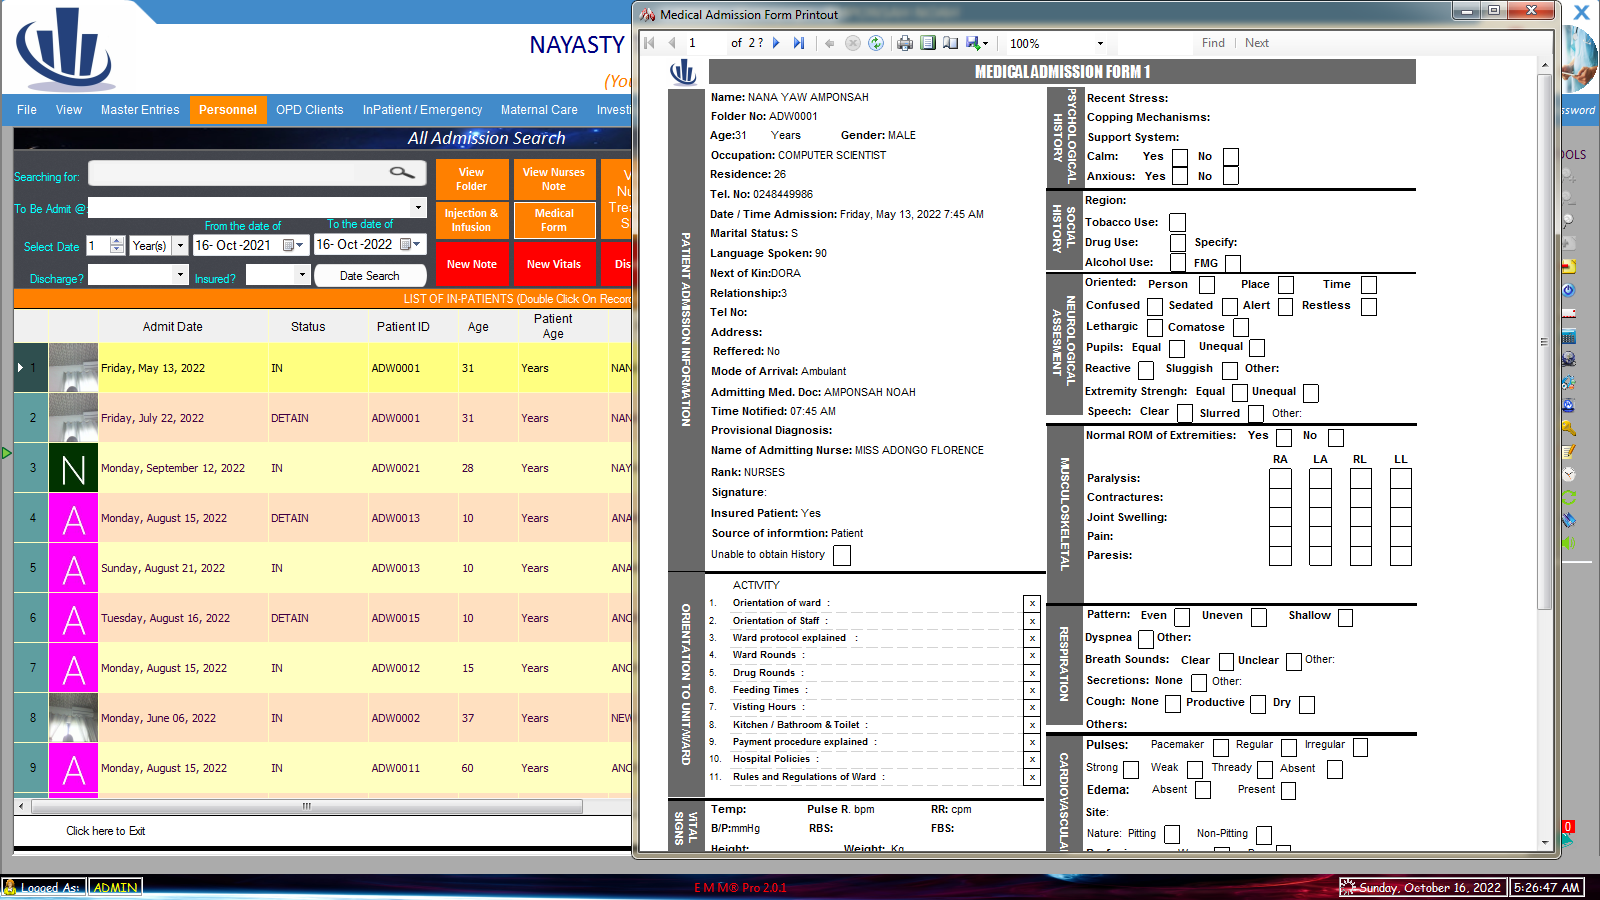Click the green refresh arrows tool icon

pos(1568,497)
